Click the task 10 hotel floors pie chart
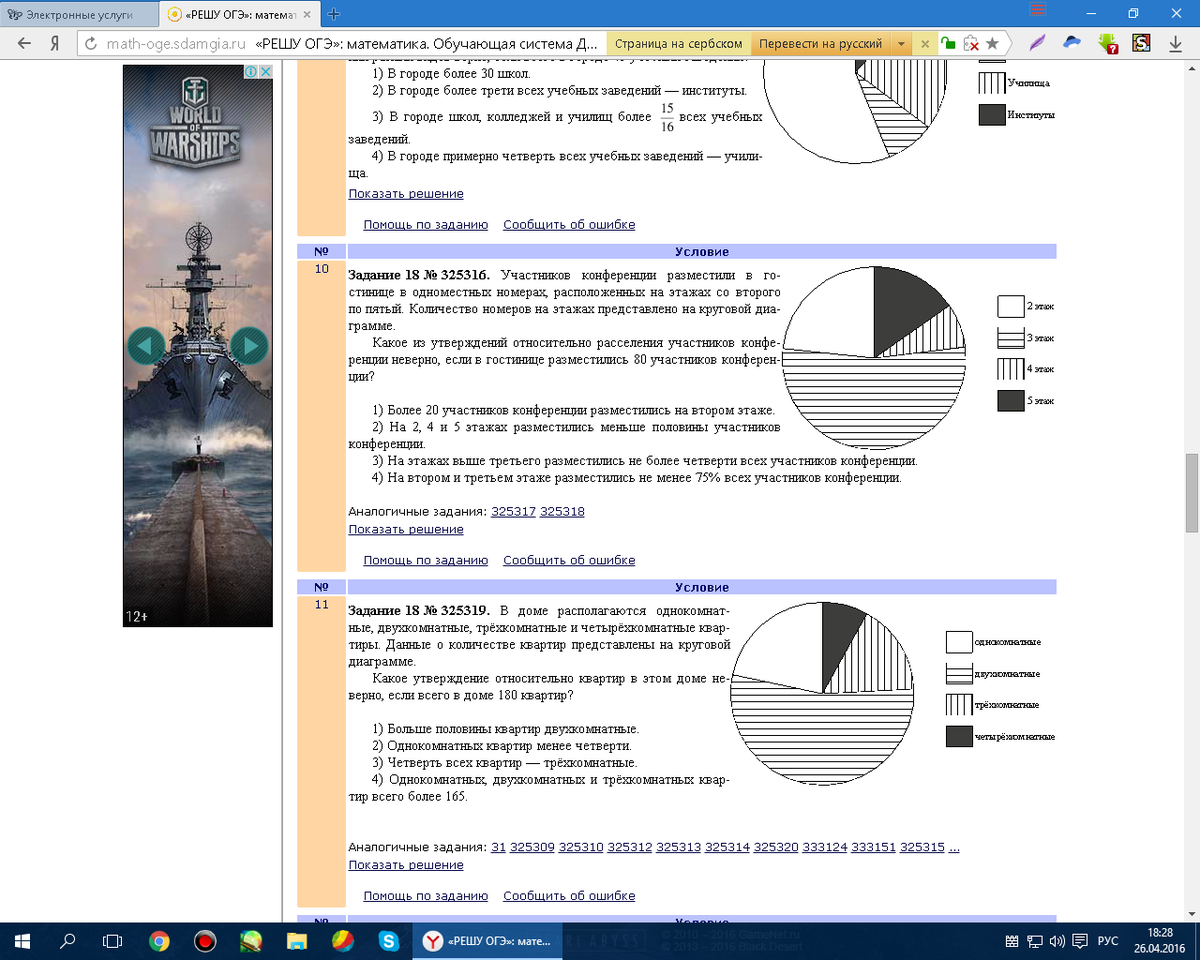Viewport: 1200px width, 960px height. 874,357
